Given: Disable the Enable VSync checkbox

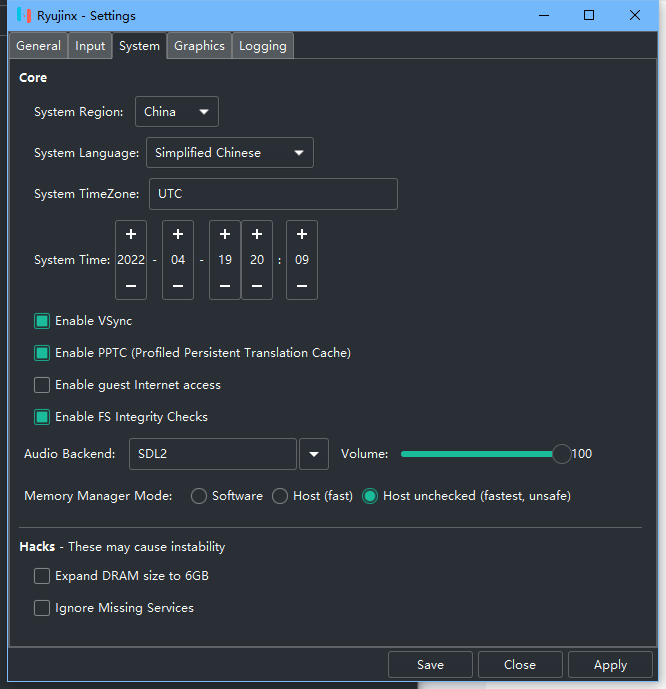Looking at the screenshot, I should (x=42, y=321).
